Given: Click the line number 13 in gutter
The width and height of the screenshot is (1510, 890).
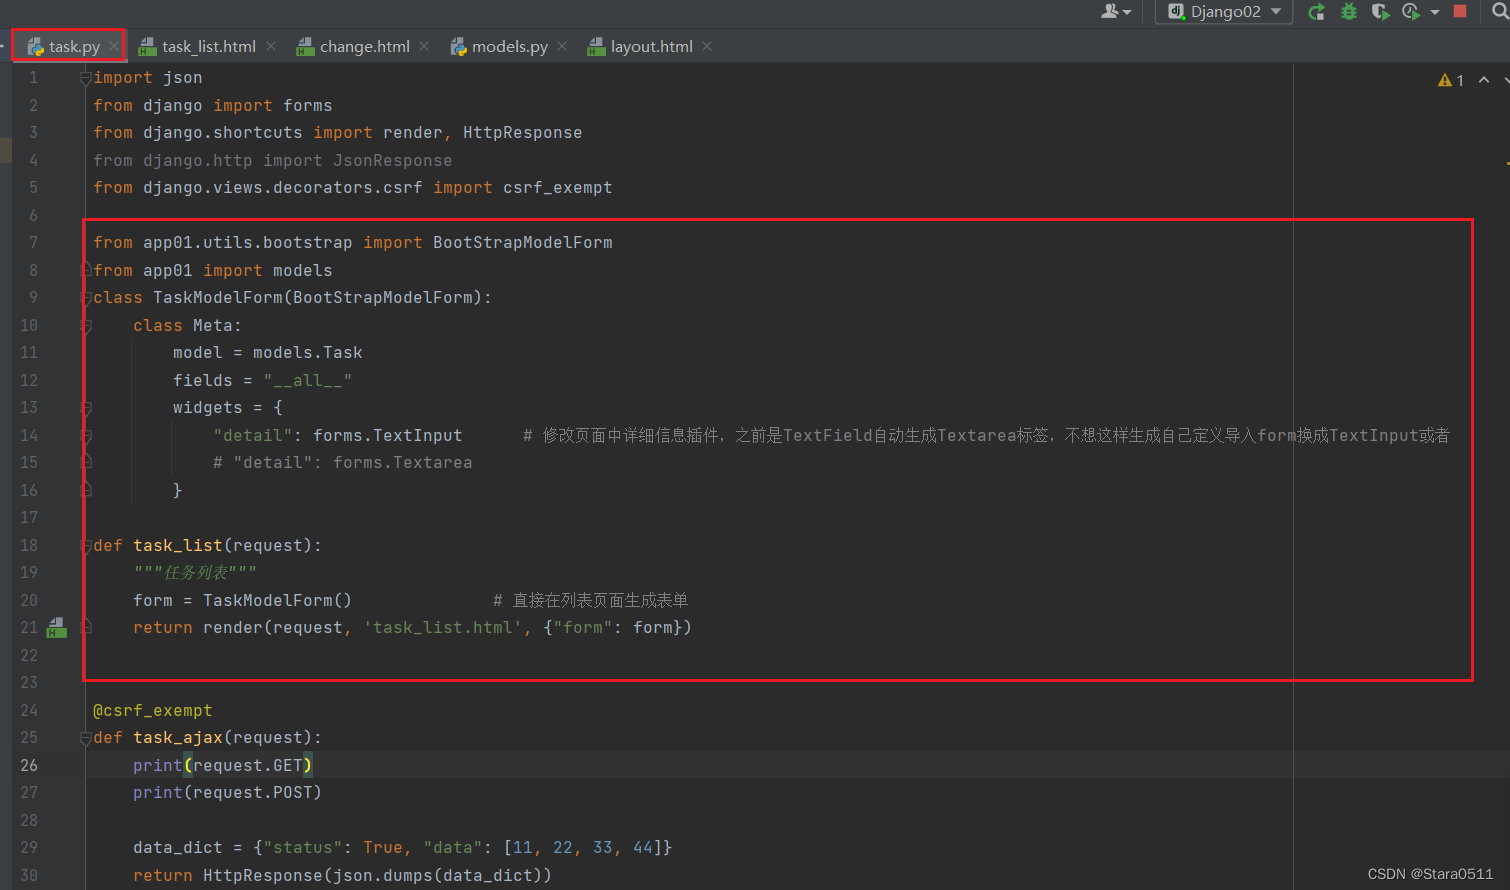Looking at the screenshot, I should pyautogui.click(x=29, y=408).
